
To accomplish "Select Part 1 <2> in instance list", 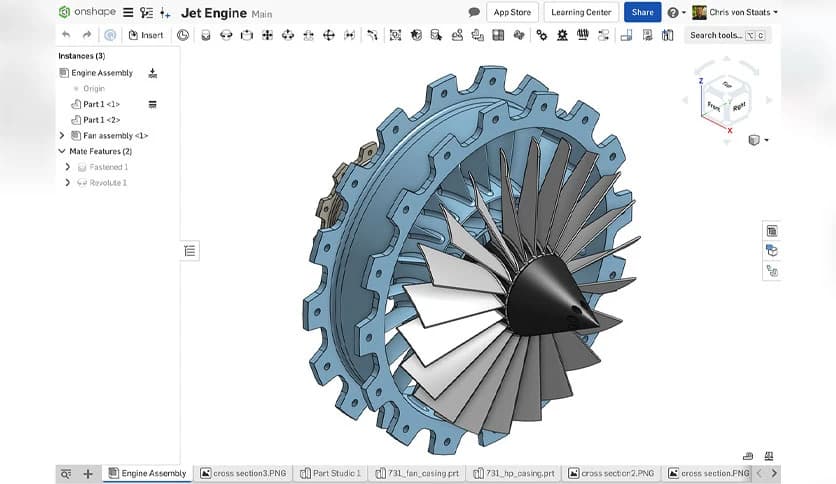I will tap(101, 120).
